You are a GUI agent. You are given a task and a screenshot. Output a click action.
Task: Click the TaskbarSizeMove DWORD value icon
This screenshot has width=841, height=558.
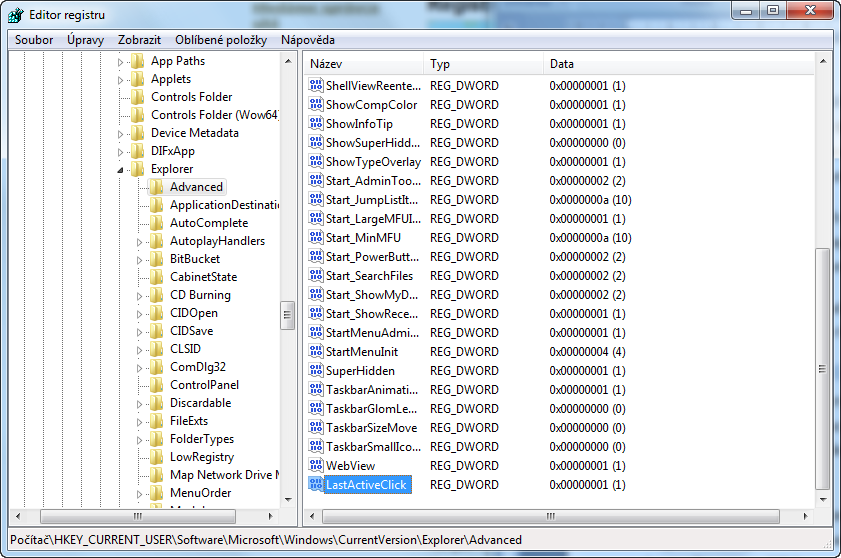[x=316, y=428]
